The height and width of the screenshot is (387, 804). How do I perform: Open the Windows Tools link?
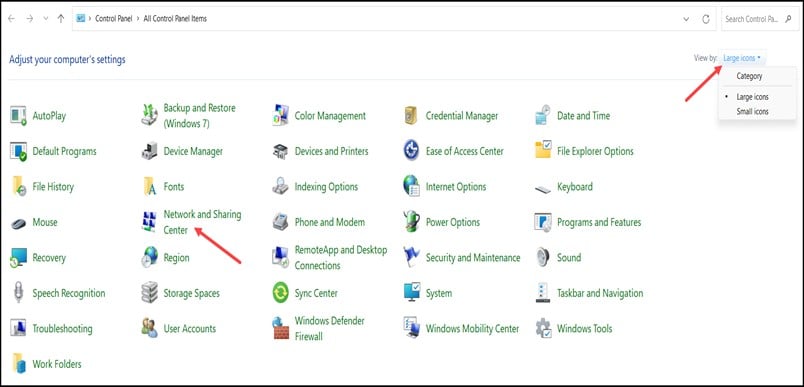(x=585, y=329)
